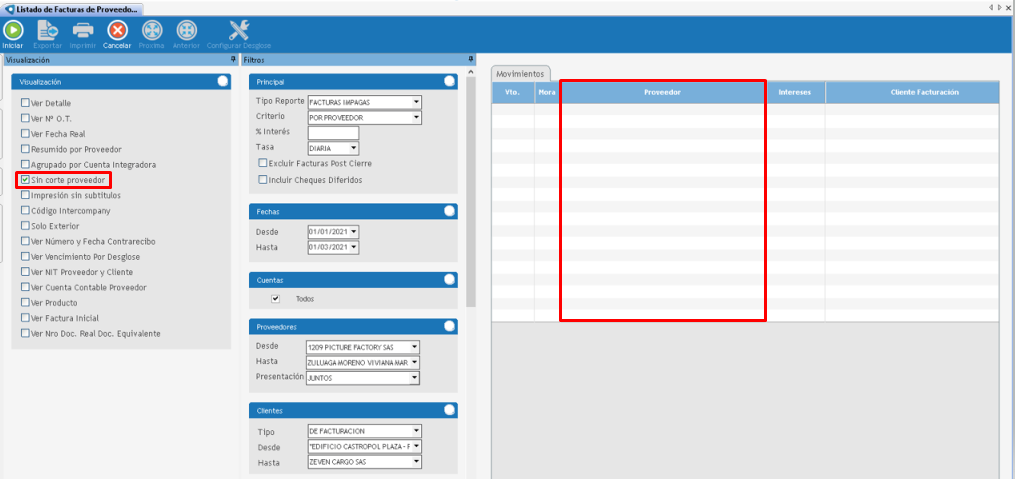
Task: Expand the Criterio combo box
Action: point(416,117)
